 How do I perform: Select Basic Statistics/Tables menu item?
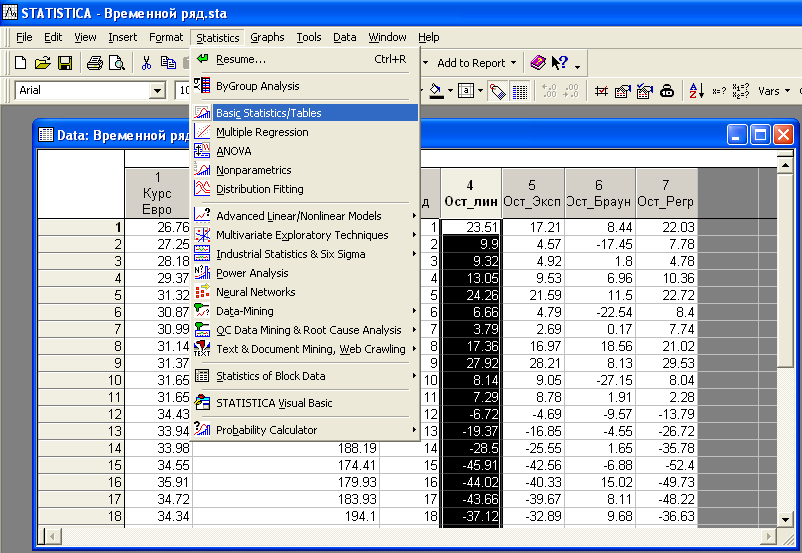(x=305, y=113)
